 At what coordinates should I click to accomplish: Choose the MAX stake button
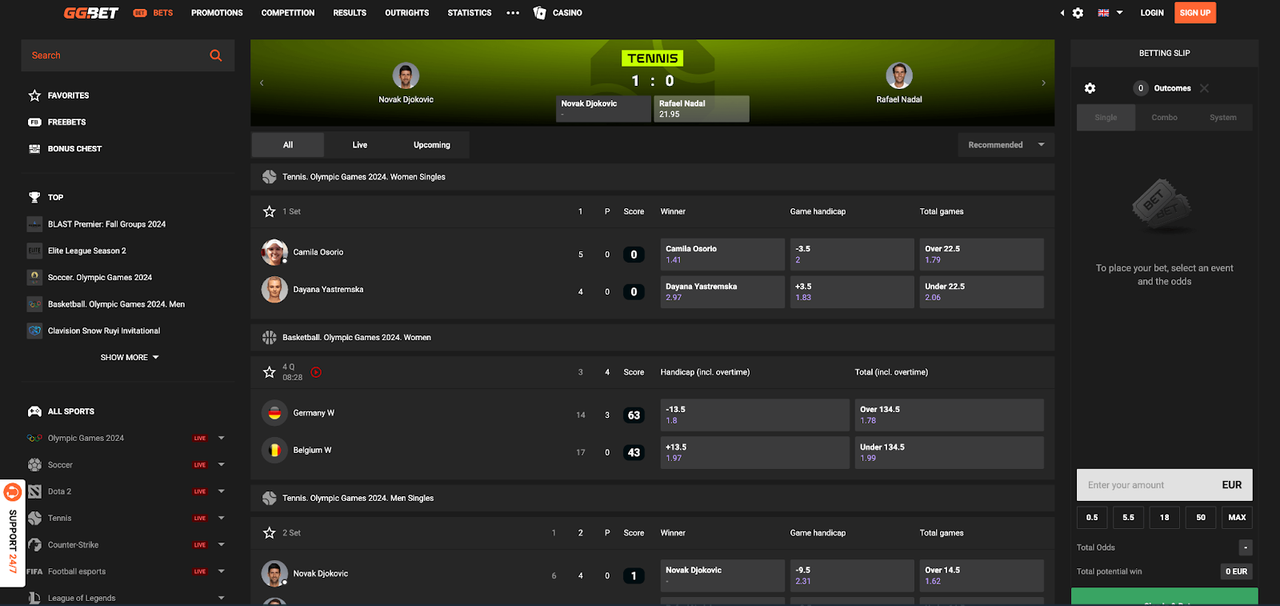click(1237, 517)
